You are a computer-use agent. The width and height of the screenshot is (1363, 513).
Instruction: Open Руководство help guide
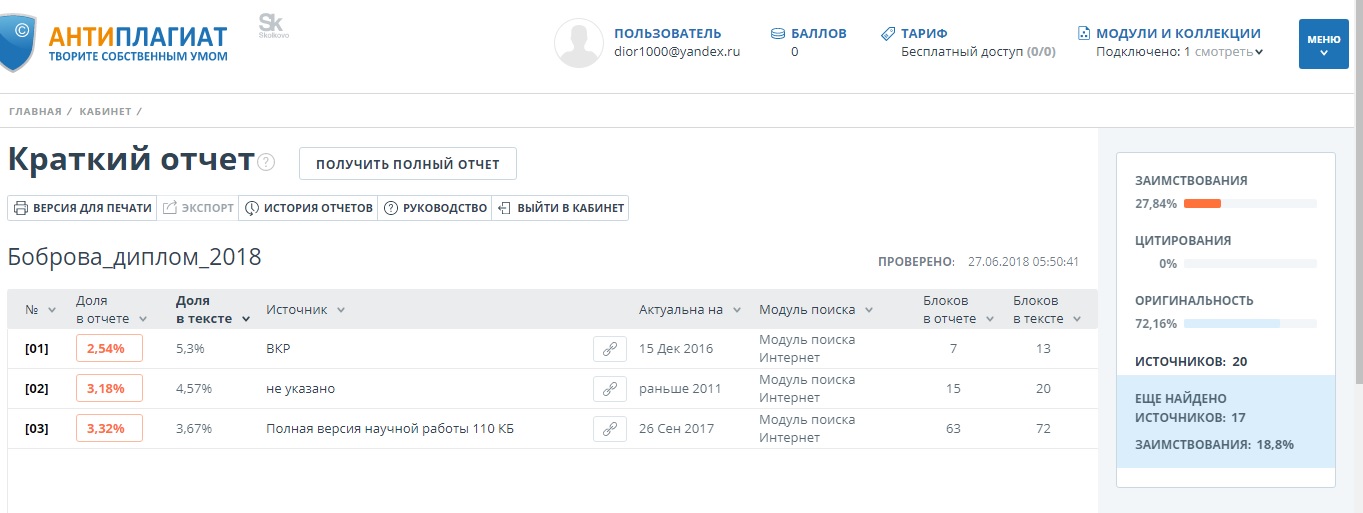click(435, 208)
